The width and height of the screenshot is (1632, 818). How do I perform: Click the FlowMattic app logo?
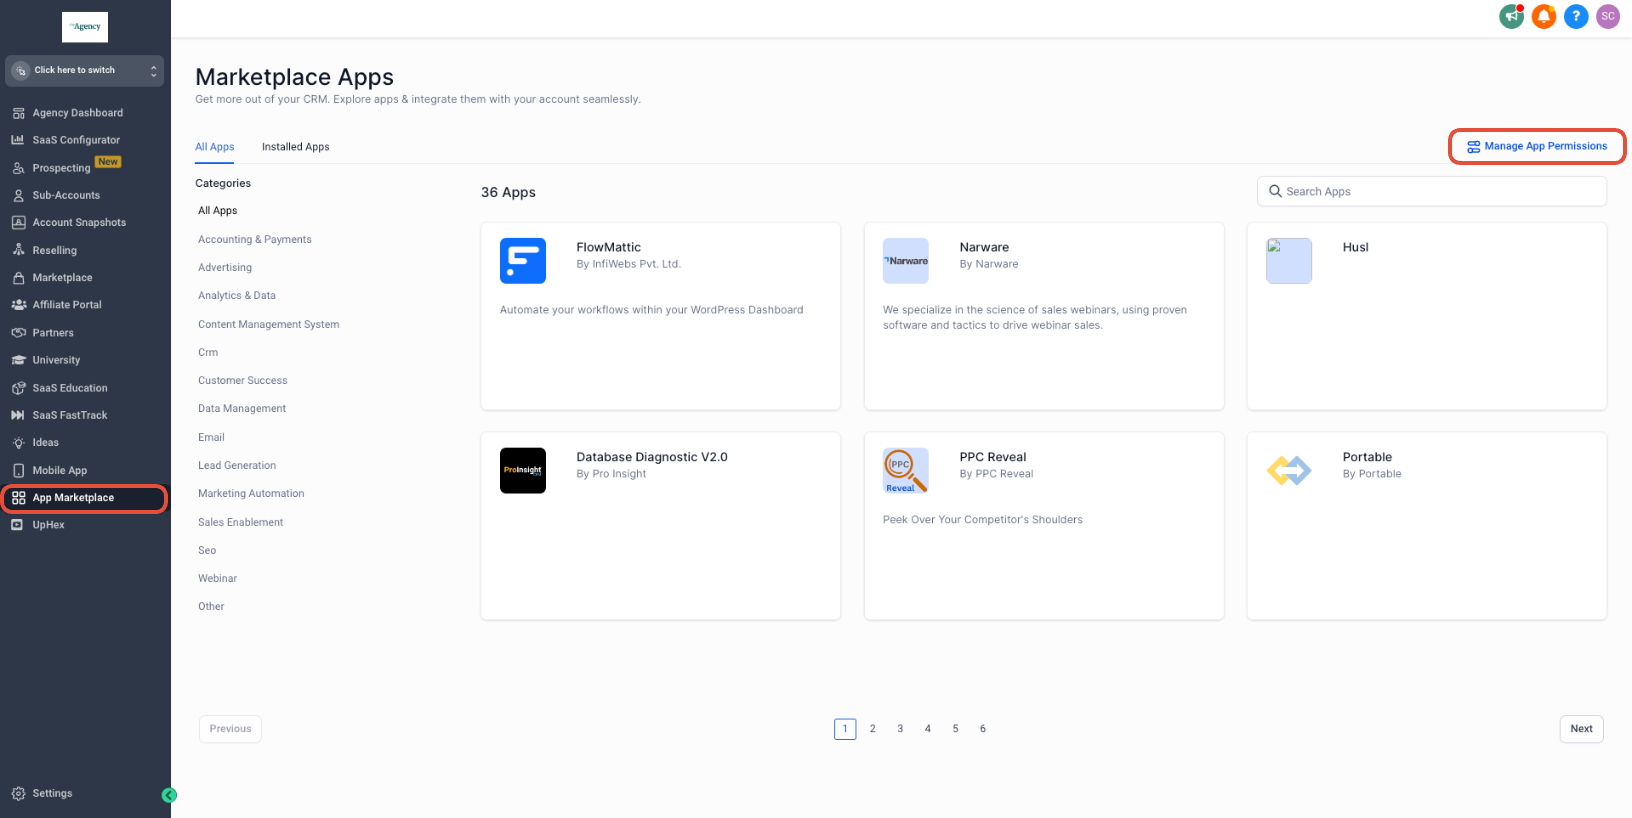coord(523,261)
